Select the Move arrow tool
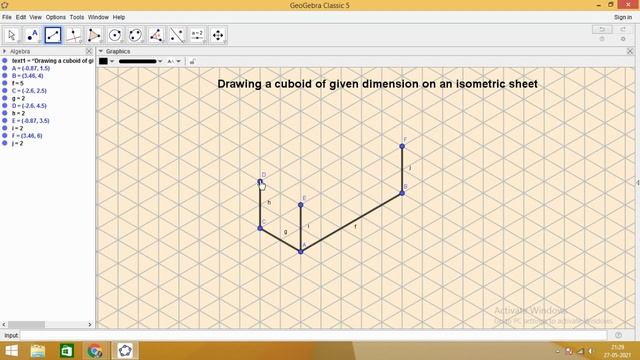Viewport: 640px width, 360px height. click(12, 35)
